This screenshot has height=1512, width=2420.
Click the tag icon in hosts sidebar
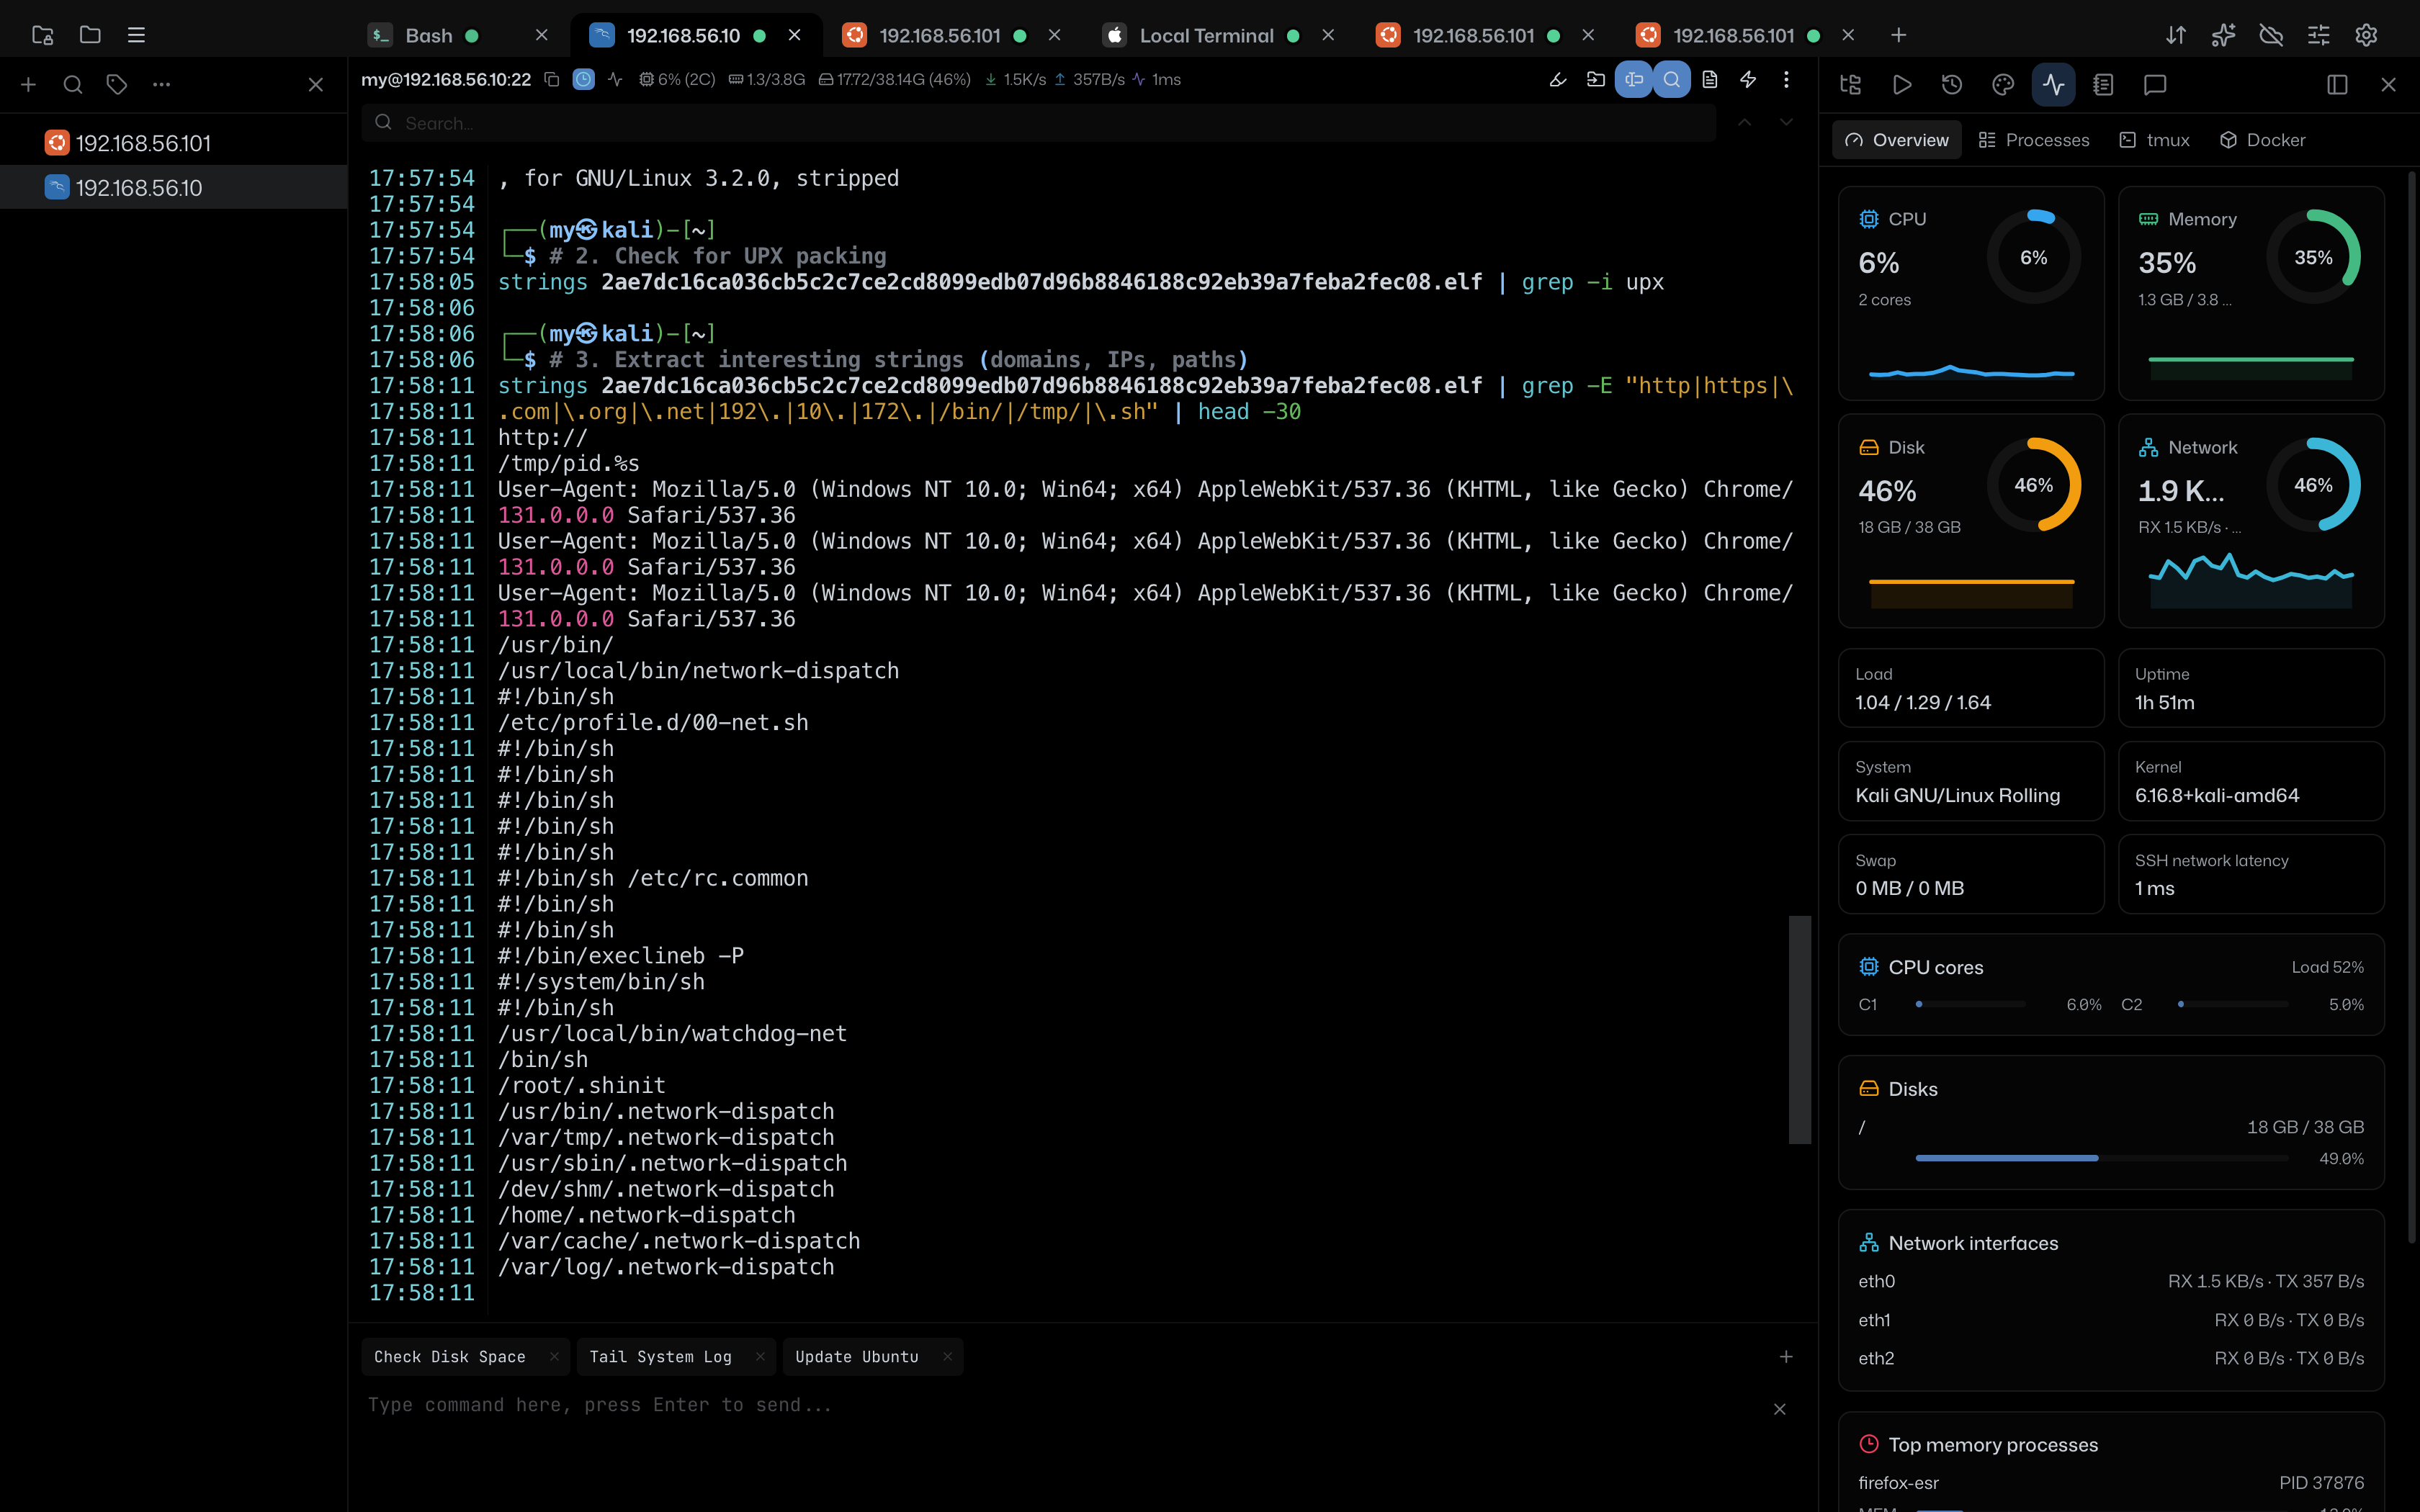[117, 85]
